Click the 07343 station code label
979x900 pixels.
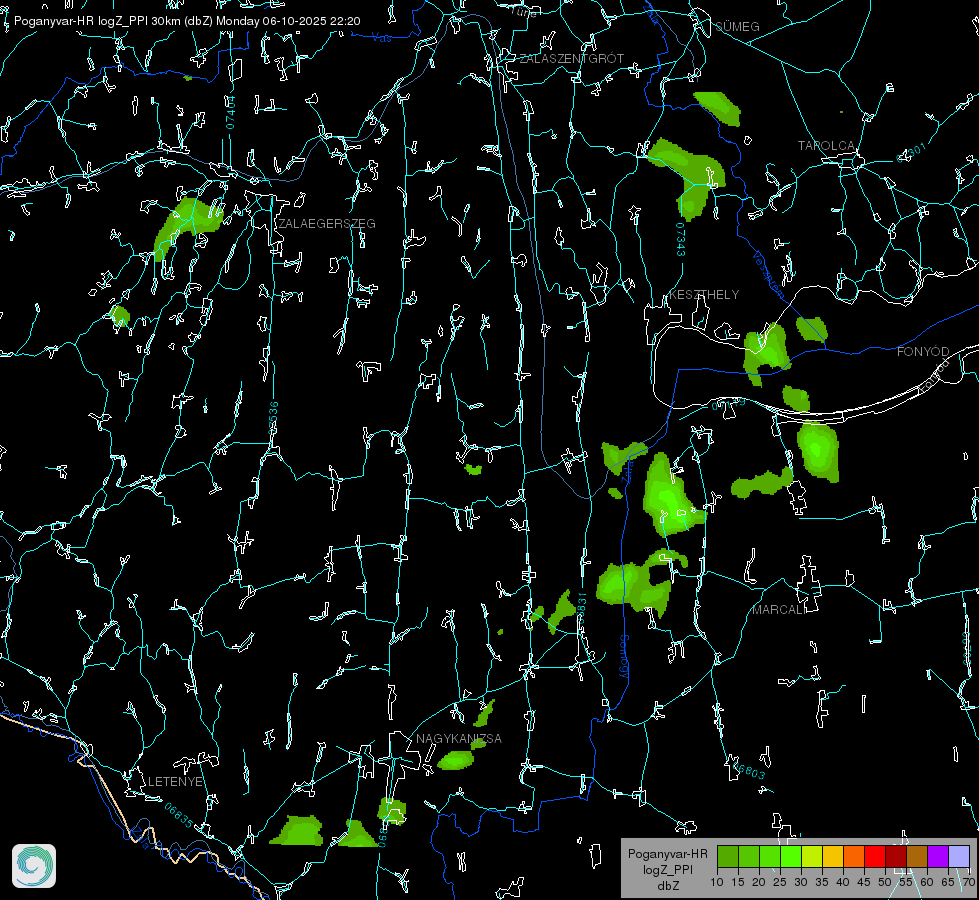(680, 239)
